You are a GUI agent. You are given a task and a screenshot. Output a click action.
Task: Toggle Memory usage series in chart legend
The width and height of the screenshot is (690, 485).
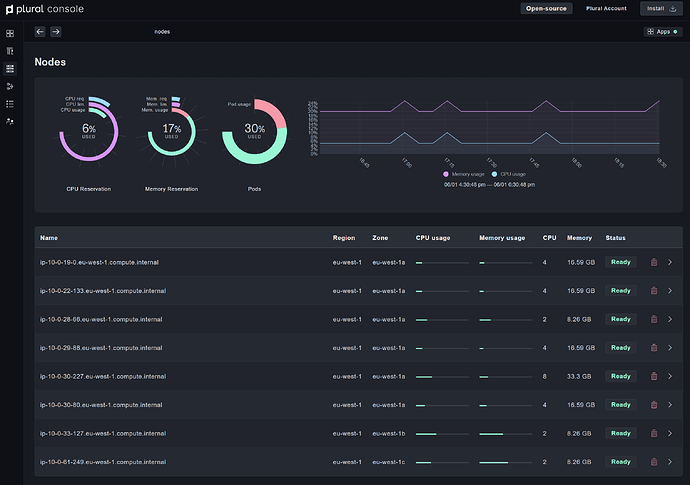coord(466,173)
